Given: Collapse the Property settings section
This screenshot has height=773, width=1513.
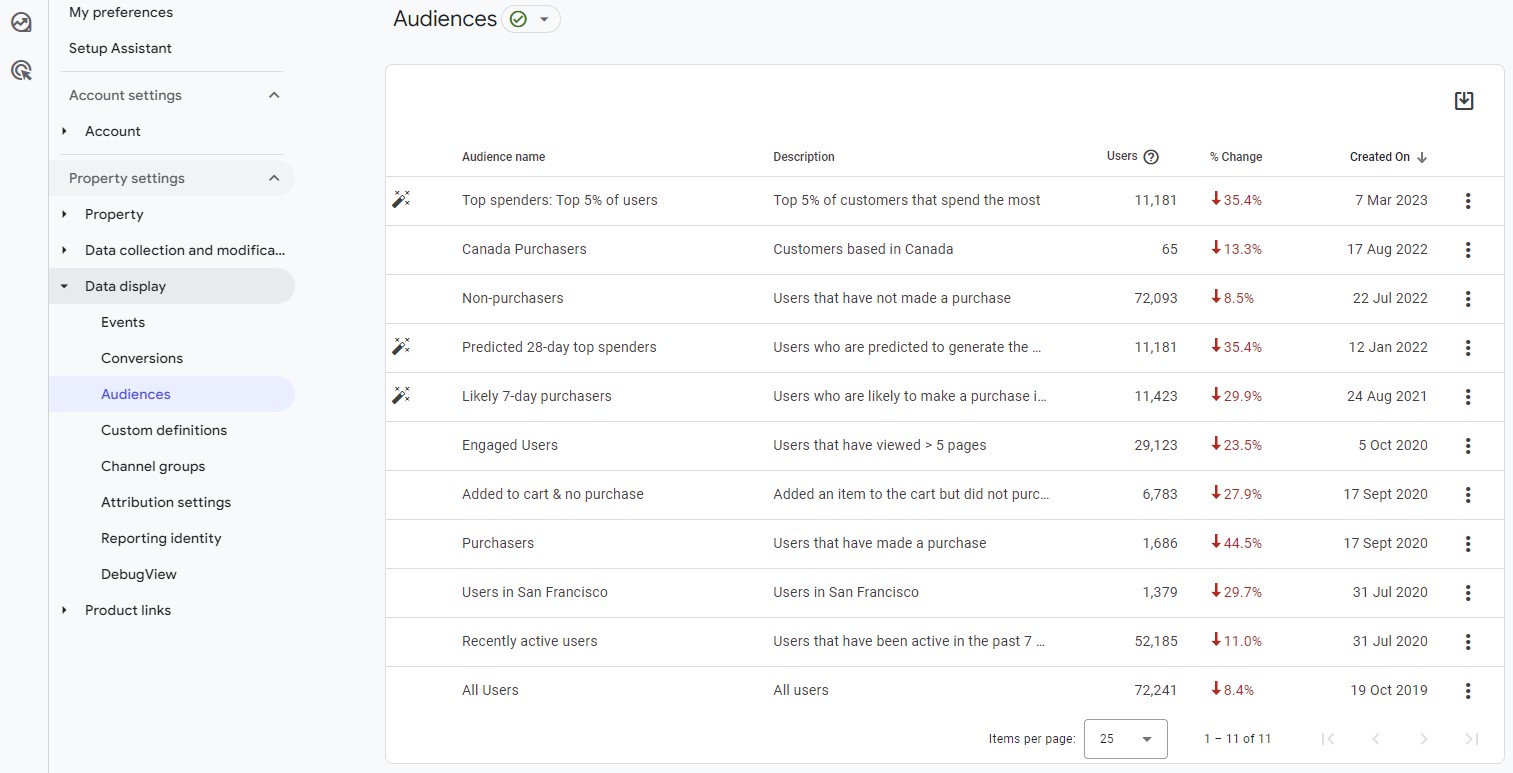Looking at the screenshot, I should coord(274,178).
